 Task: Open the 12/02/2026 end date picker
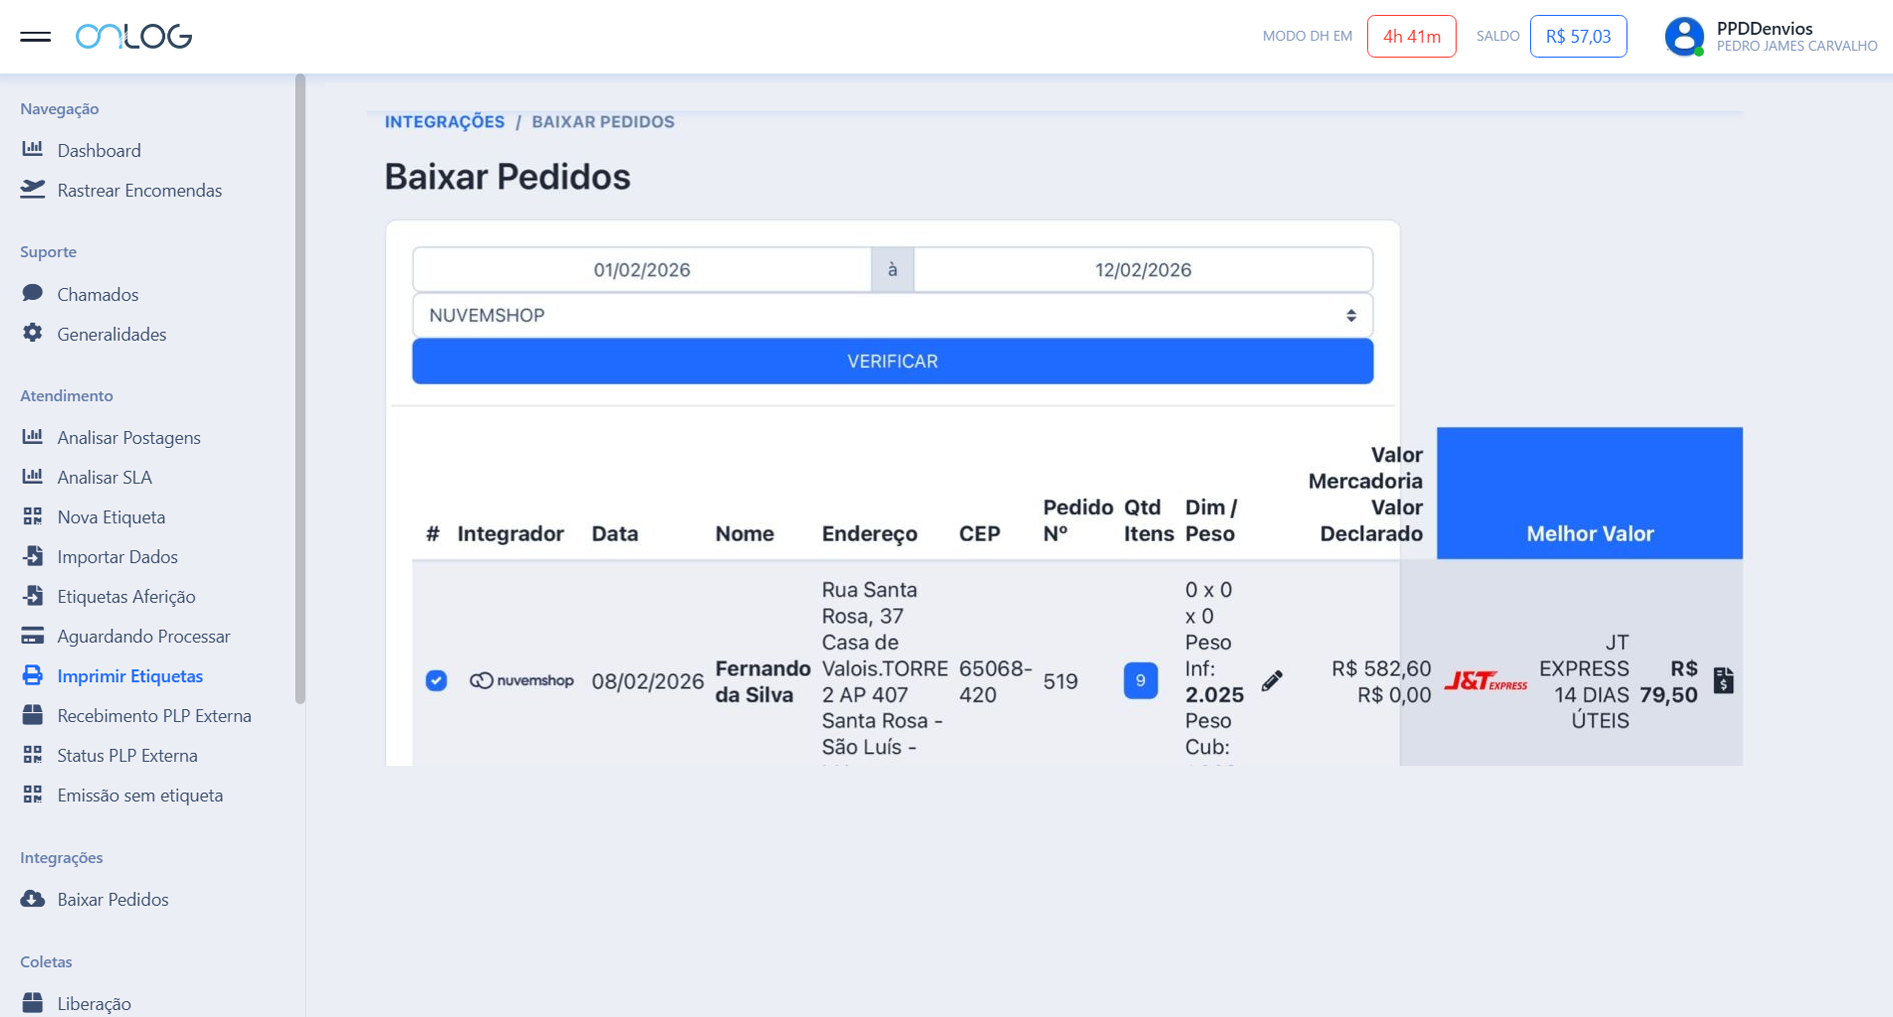tap(1142, 270)
